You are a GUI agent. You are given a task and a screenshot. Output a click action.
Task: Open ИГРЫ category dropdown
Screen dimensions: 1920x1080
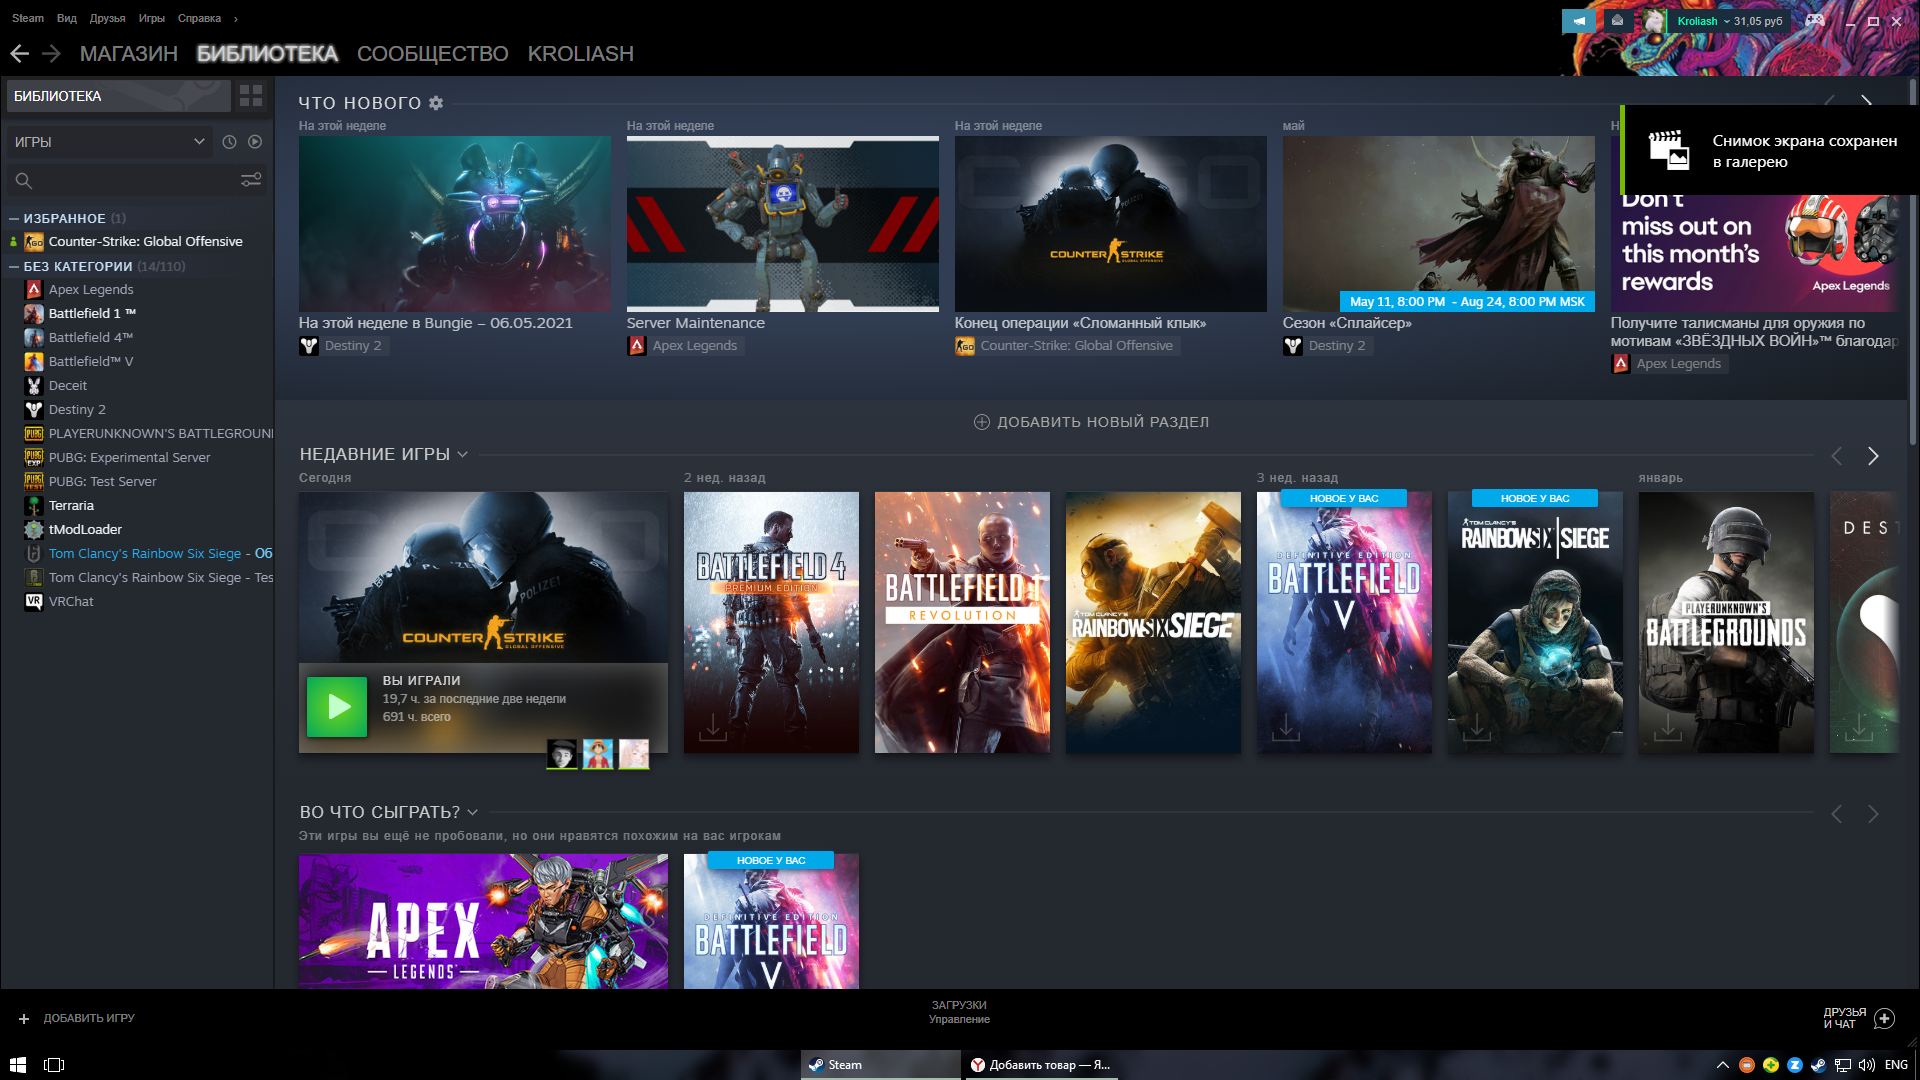(x=110, y=142)
